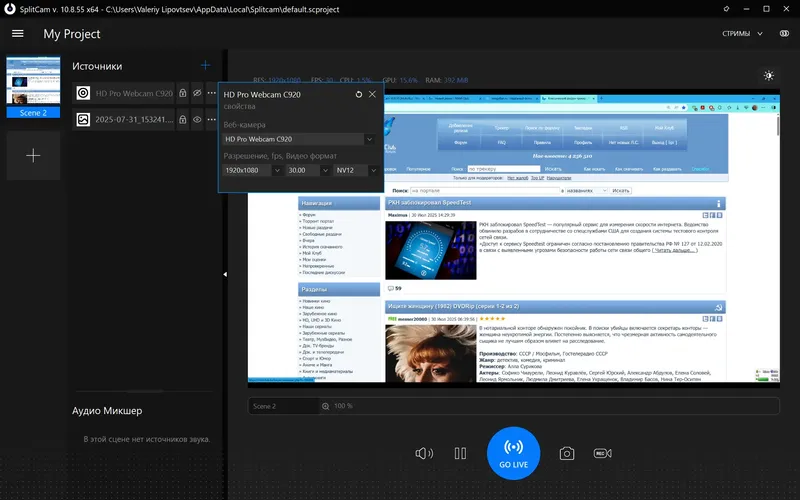Reset HD Pro Webcam C920 properties
Screen dimensions: 800x500
click(359, 94)
